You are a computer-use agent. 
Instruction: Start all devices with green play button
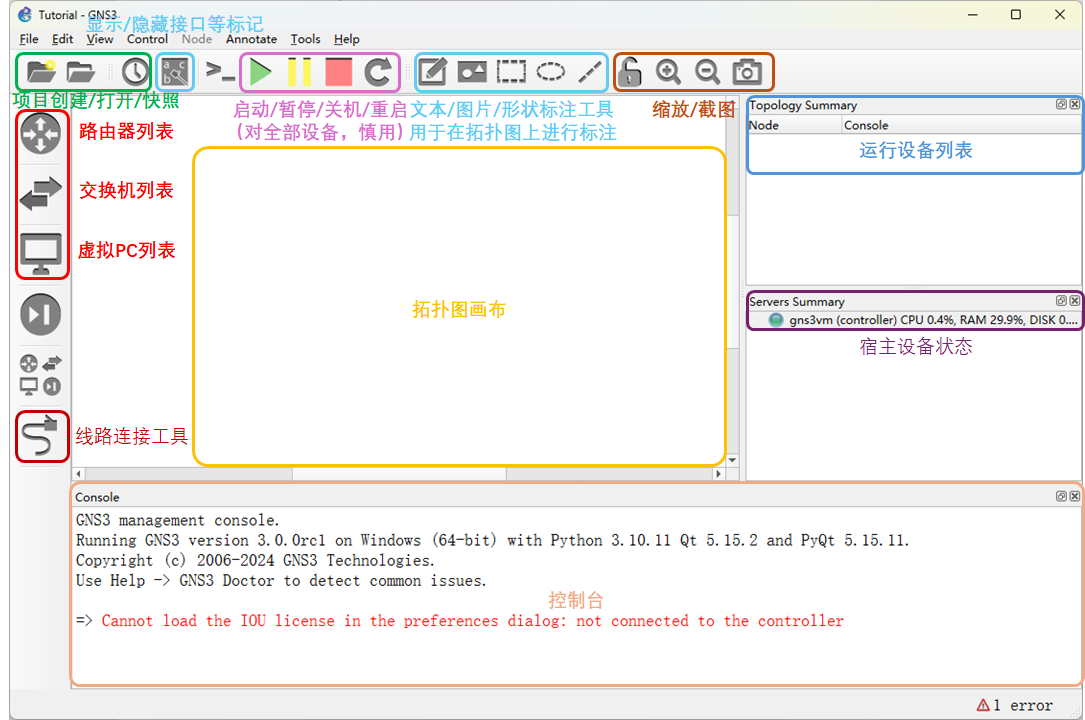(x=261, y=71)
